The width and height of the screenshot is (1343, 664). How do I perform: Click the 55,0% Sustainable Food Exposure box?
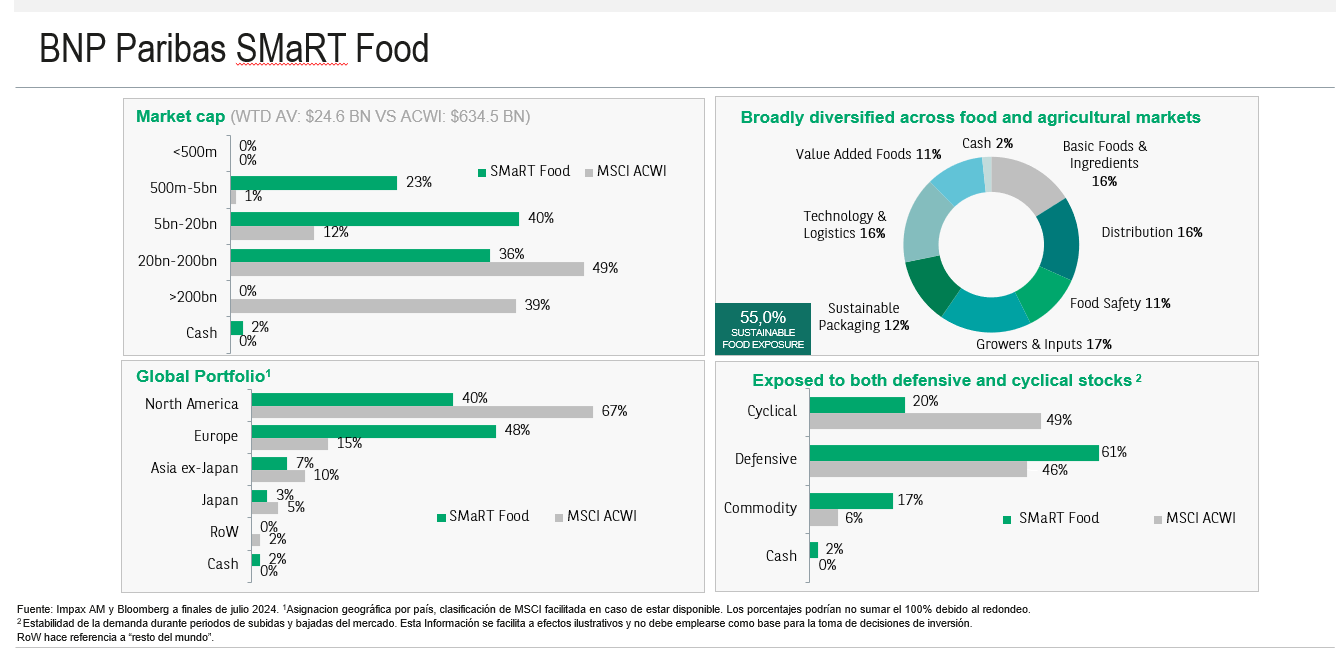coord(762,329)
